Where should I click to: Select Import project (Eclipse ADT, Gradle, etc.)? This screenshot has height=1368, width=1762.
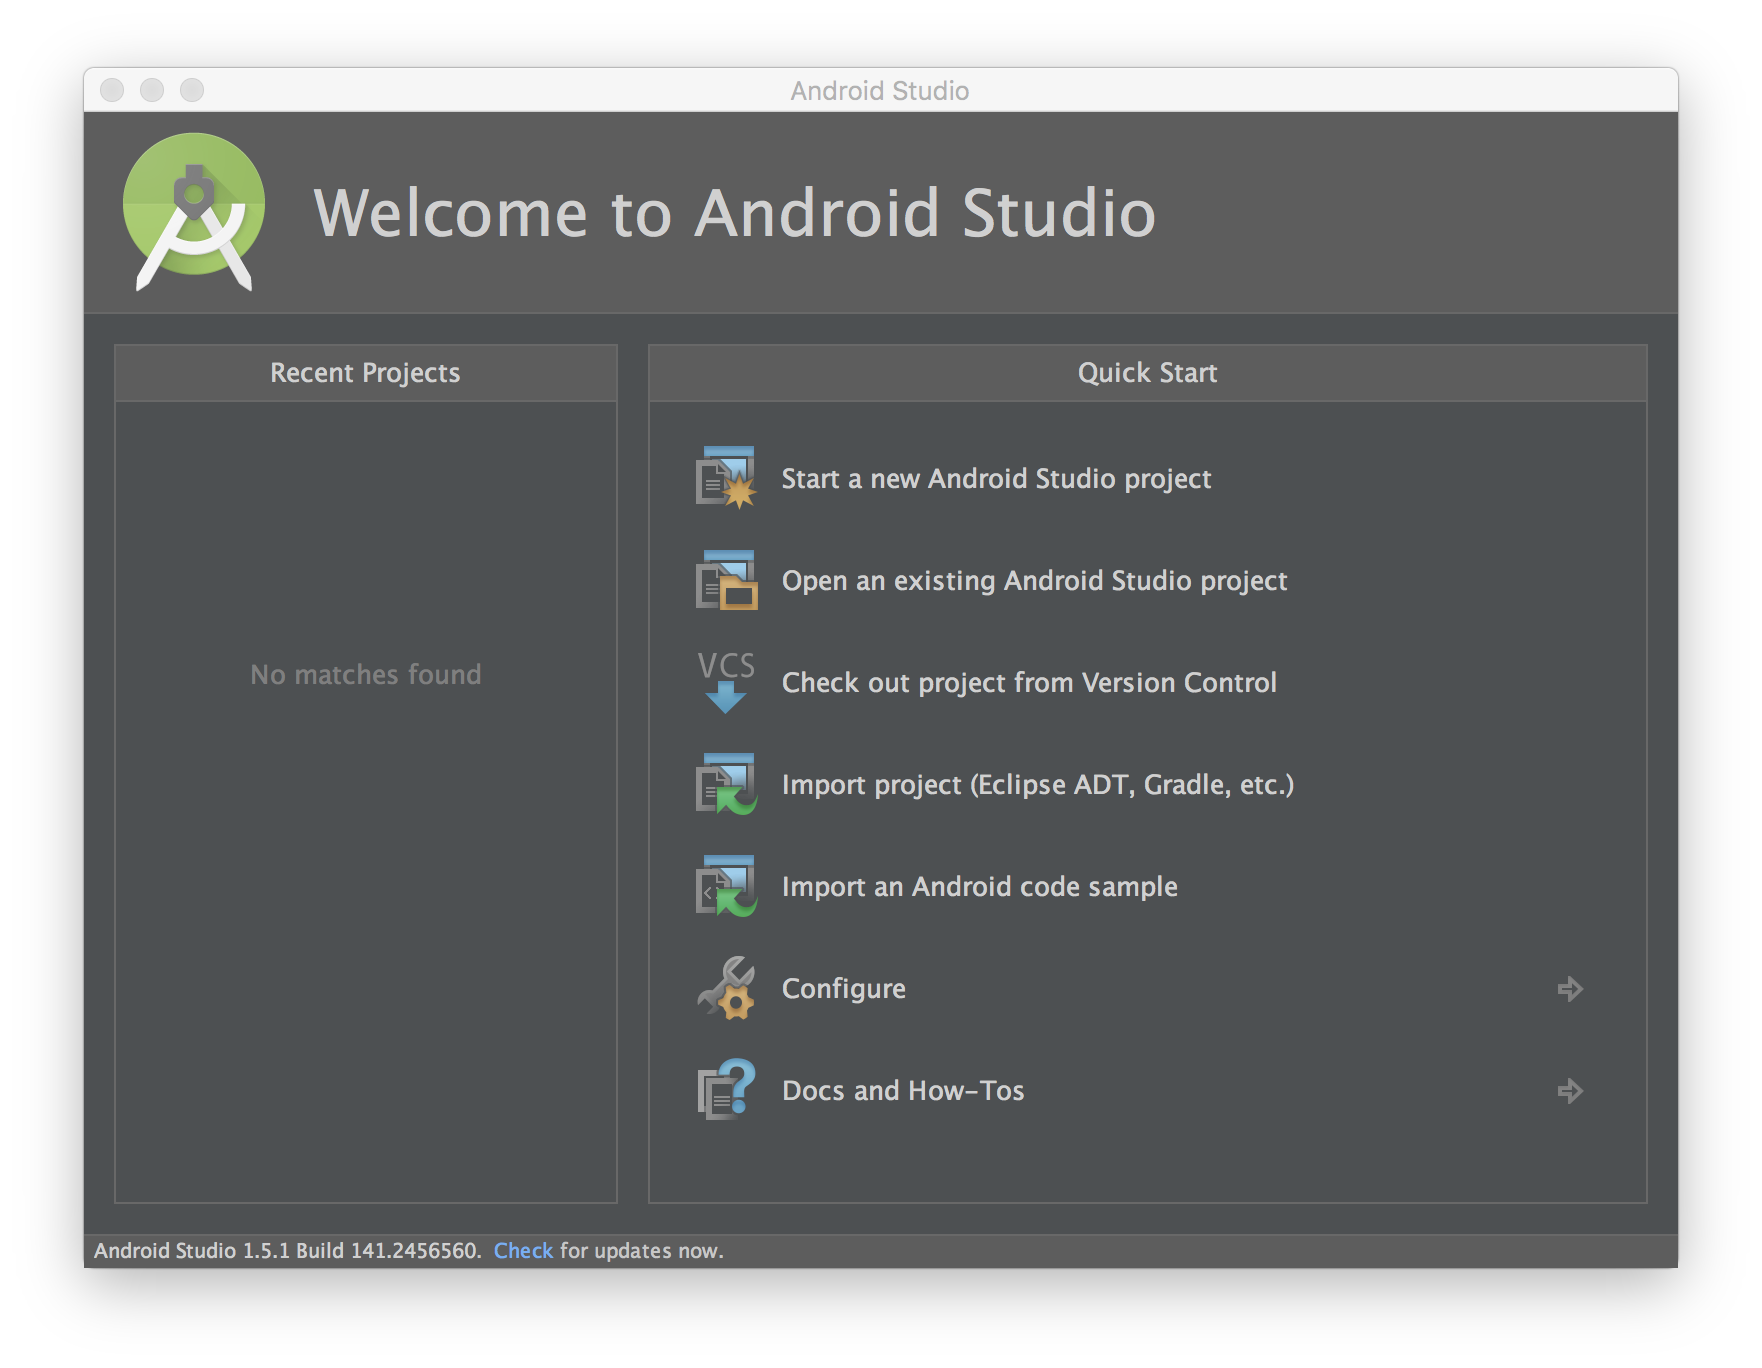(x=1038, y=785)
